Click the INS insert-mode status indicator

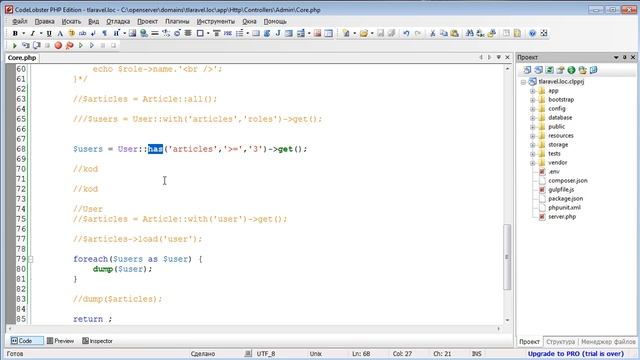click(x=476, y=354)
